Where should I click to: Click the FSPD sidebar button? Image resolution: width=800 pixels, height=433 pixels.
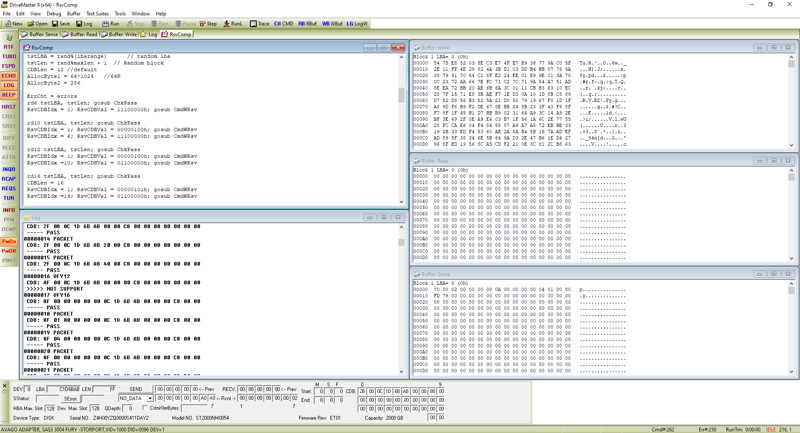point(9,66)
